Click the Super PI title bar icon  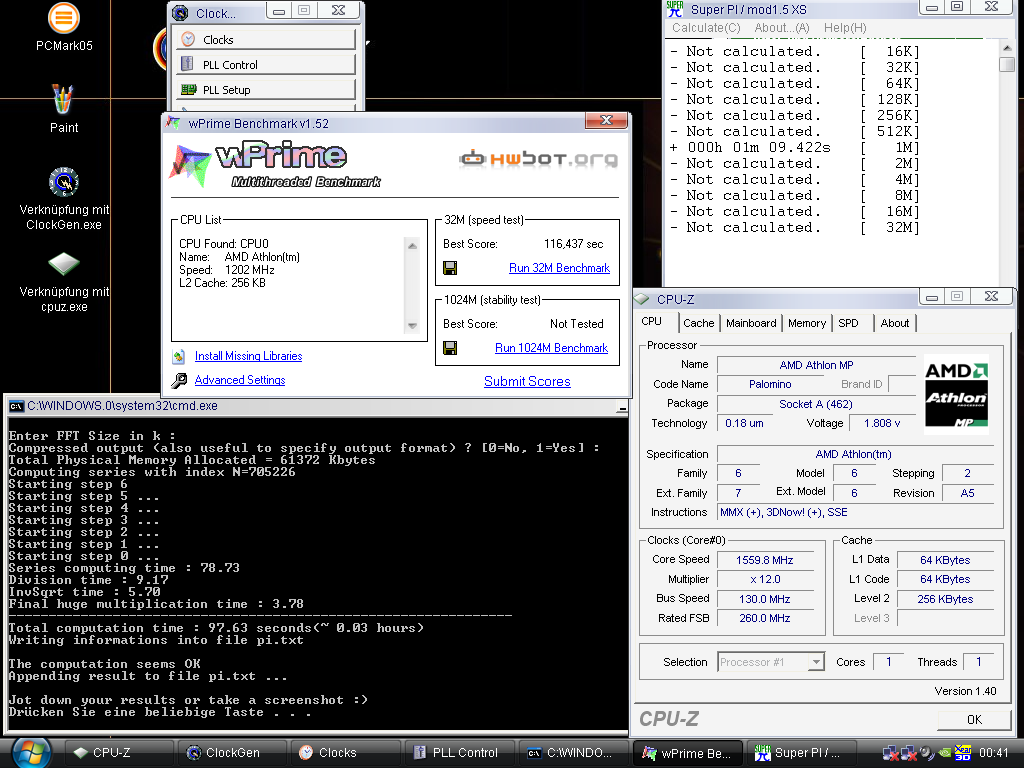675,10
